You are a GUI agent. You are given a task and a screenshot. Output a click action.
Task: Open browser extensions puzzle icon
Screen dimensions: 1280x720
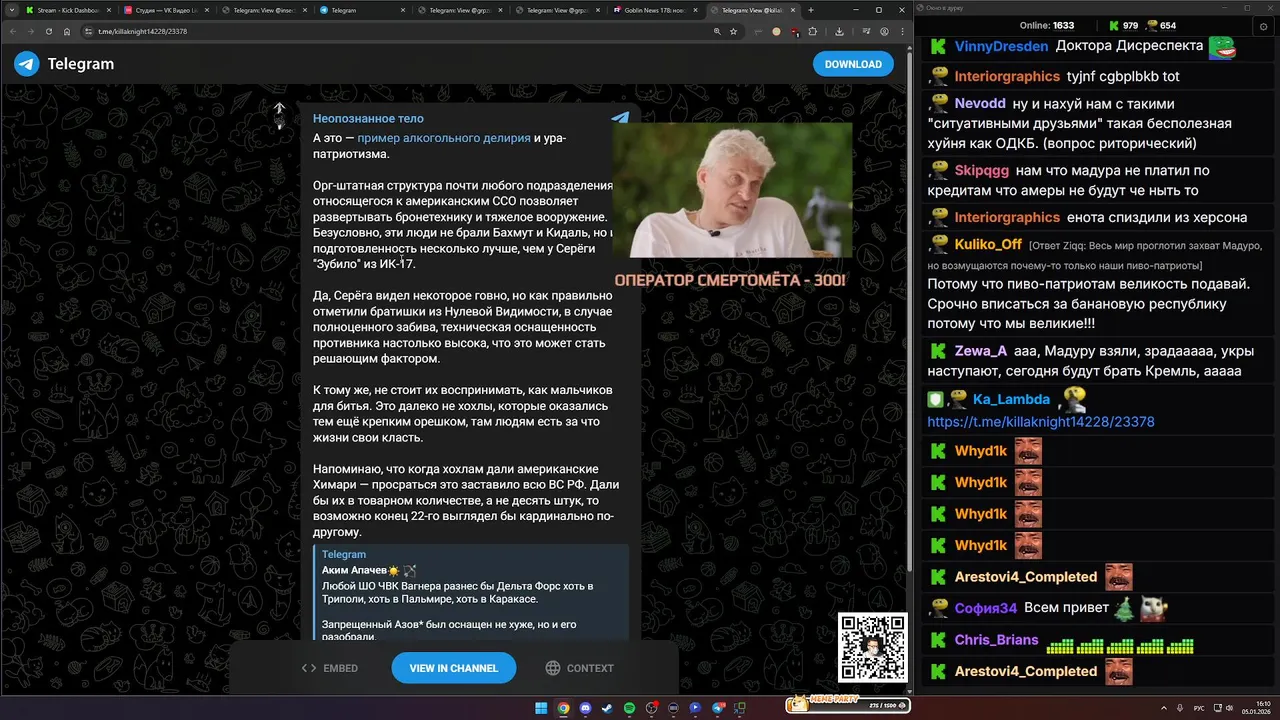point(812,32)
